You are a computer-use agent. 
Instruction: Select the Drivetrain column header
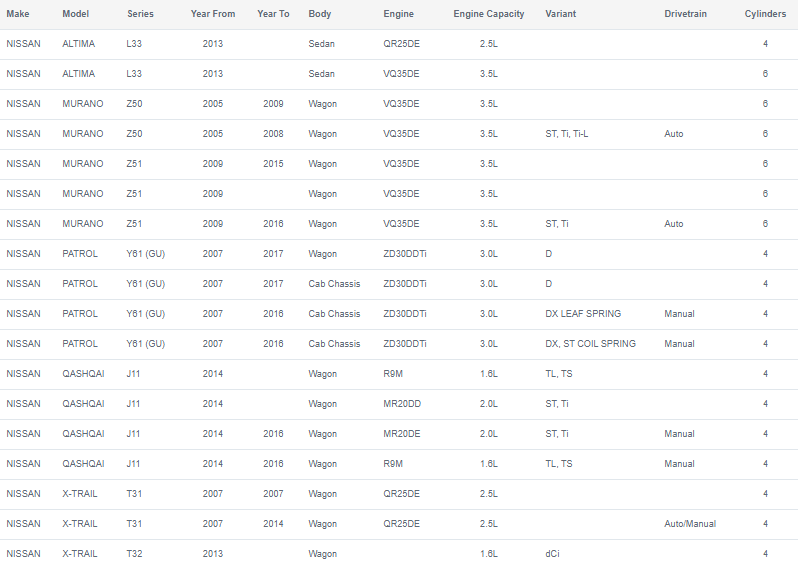686,14
